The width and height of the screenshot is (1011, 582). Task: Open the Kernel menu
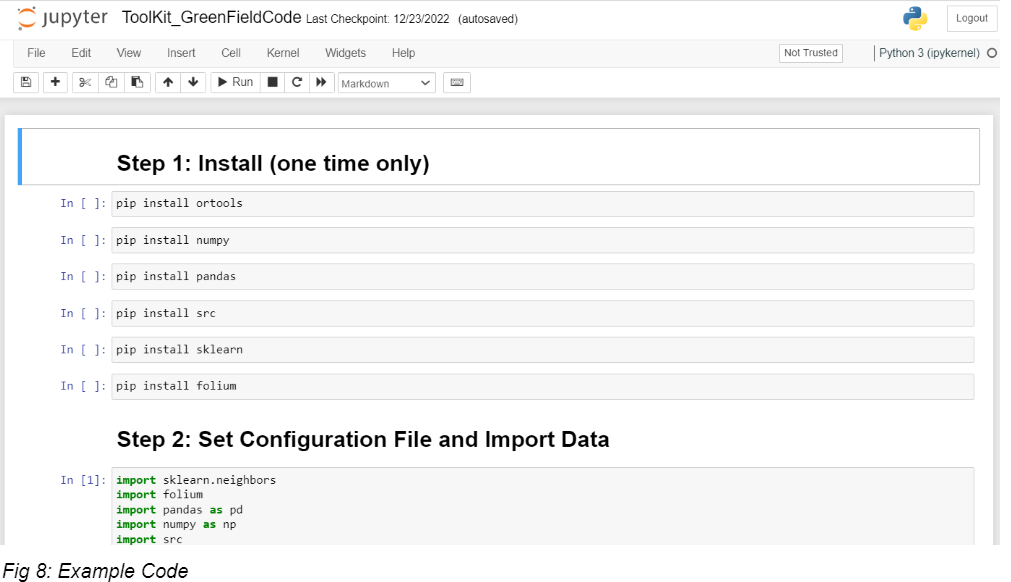(283, 53)
